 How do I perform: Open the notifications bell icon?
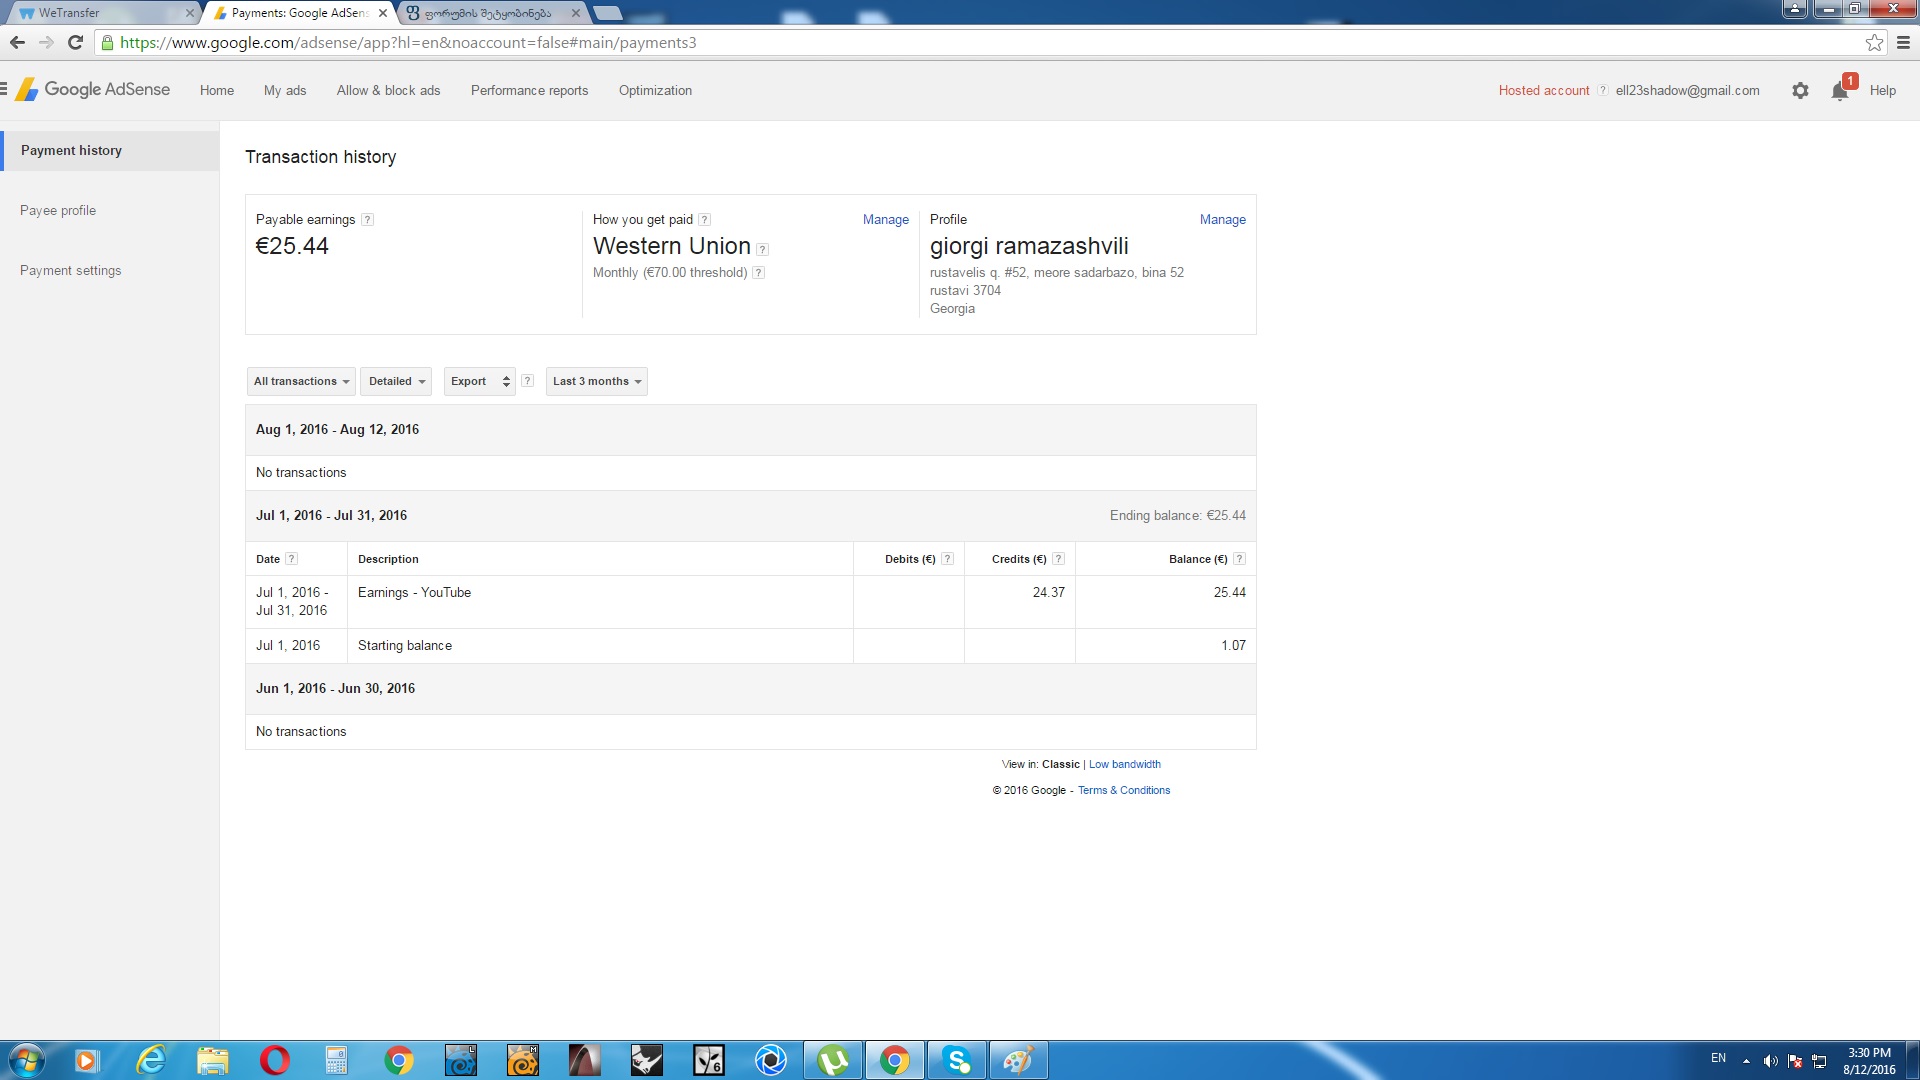[1839, 91]
